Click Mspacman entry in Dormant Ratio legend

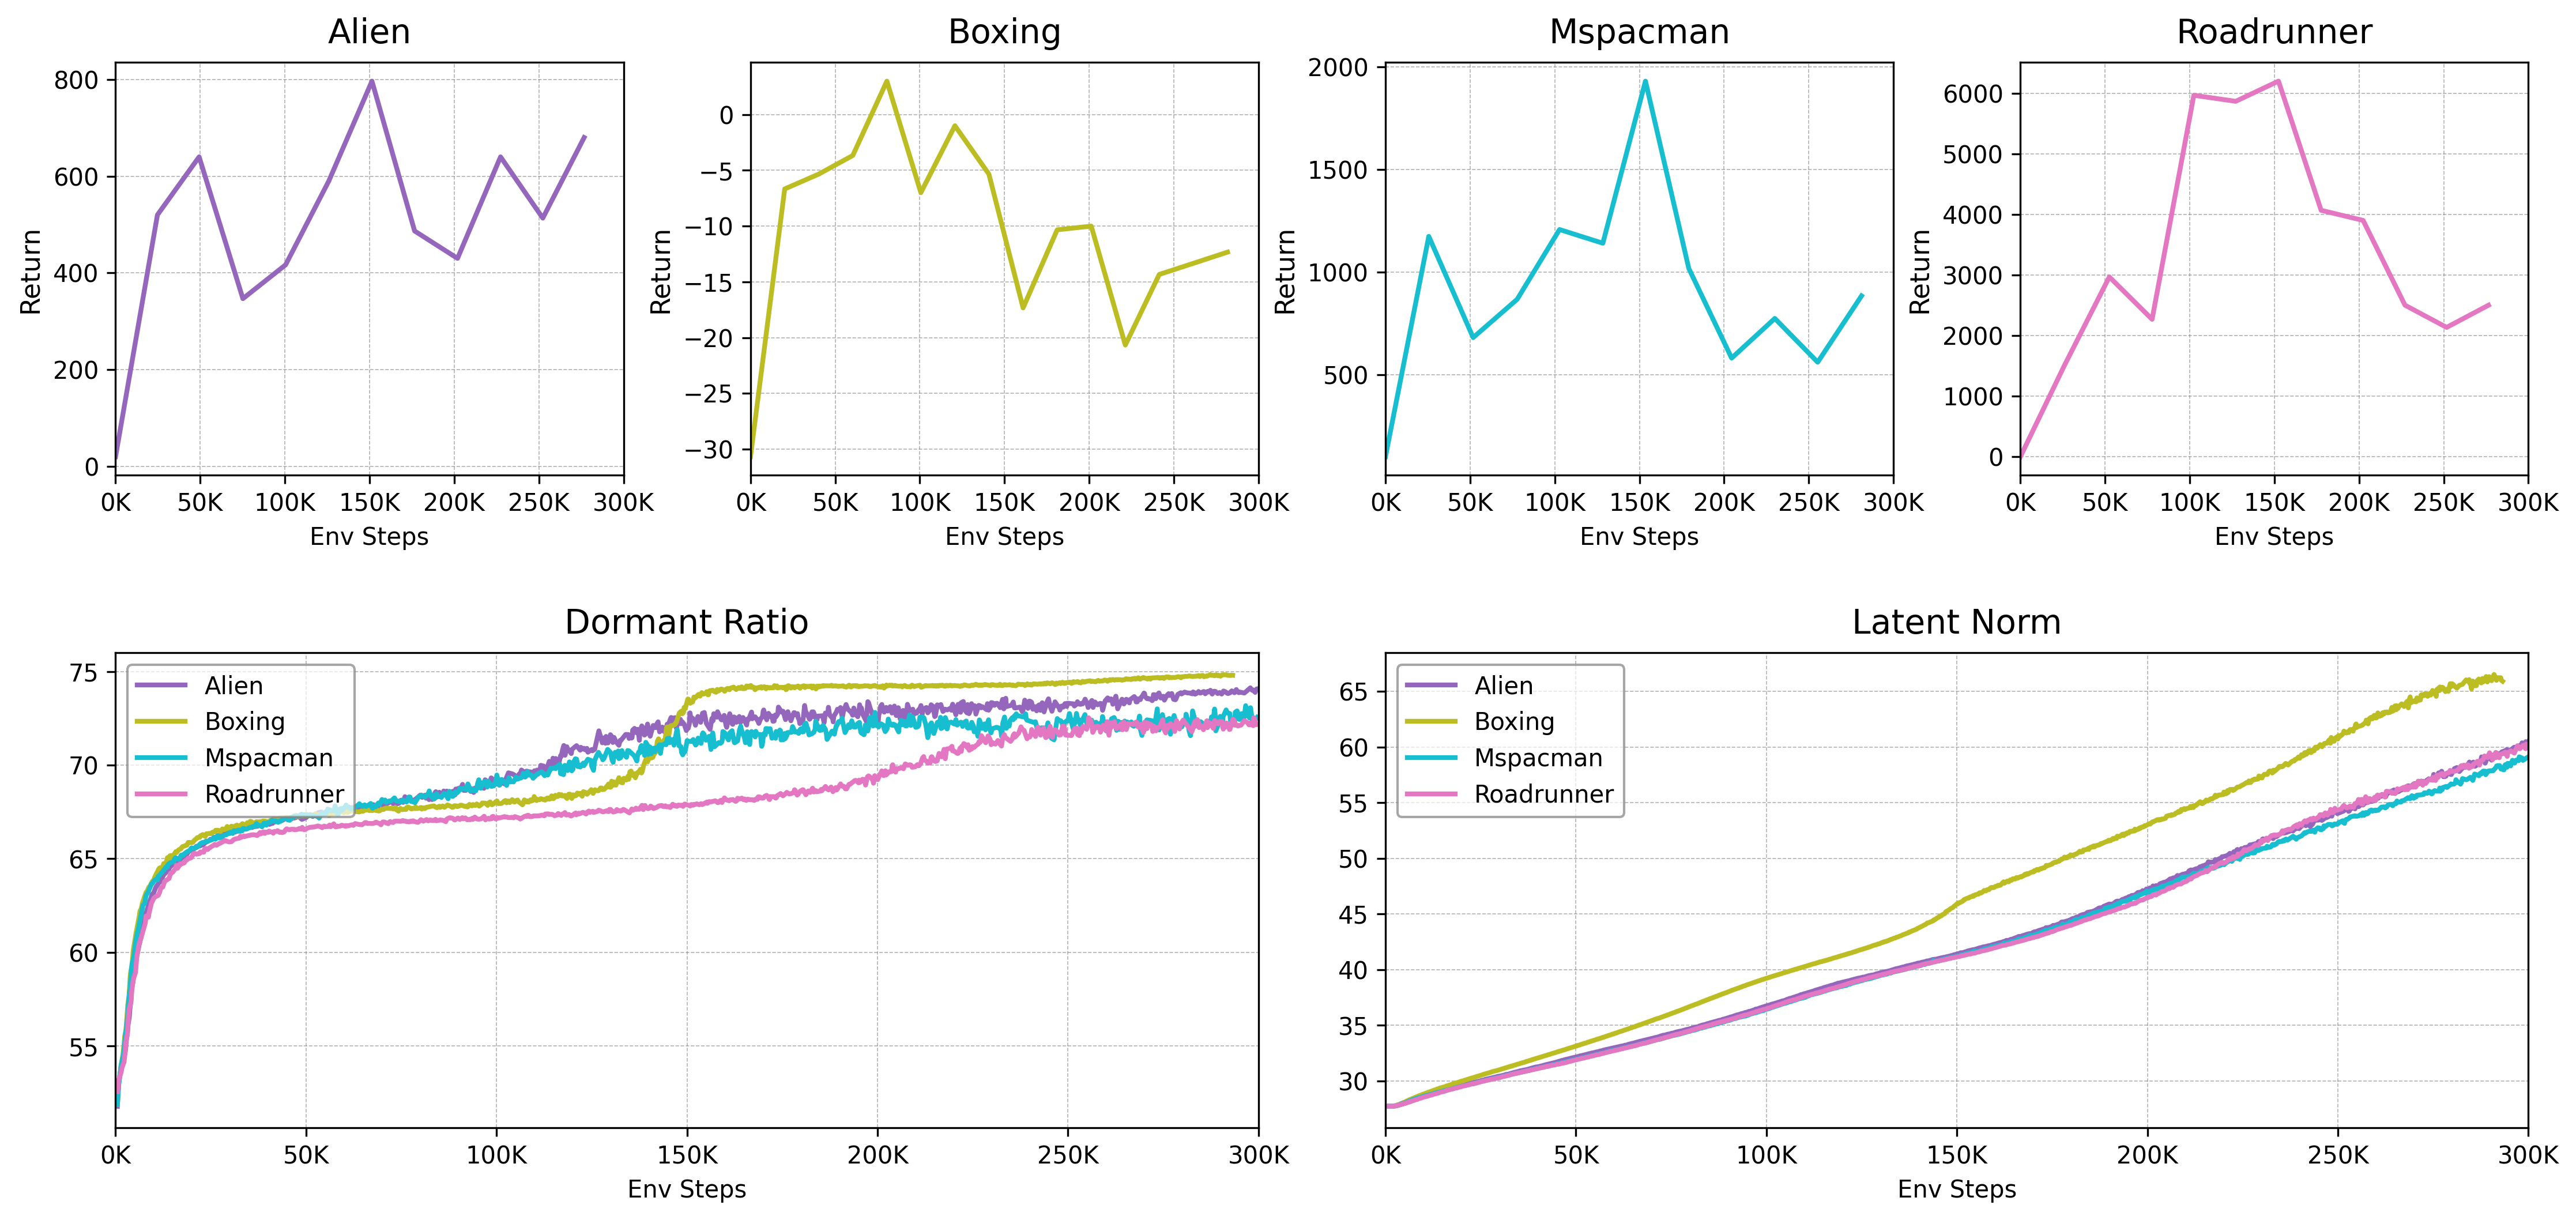268,758
